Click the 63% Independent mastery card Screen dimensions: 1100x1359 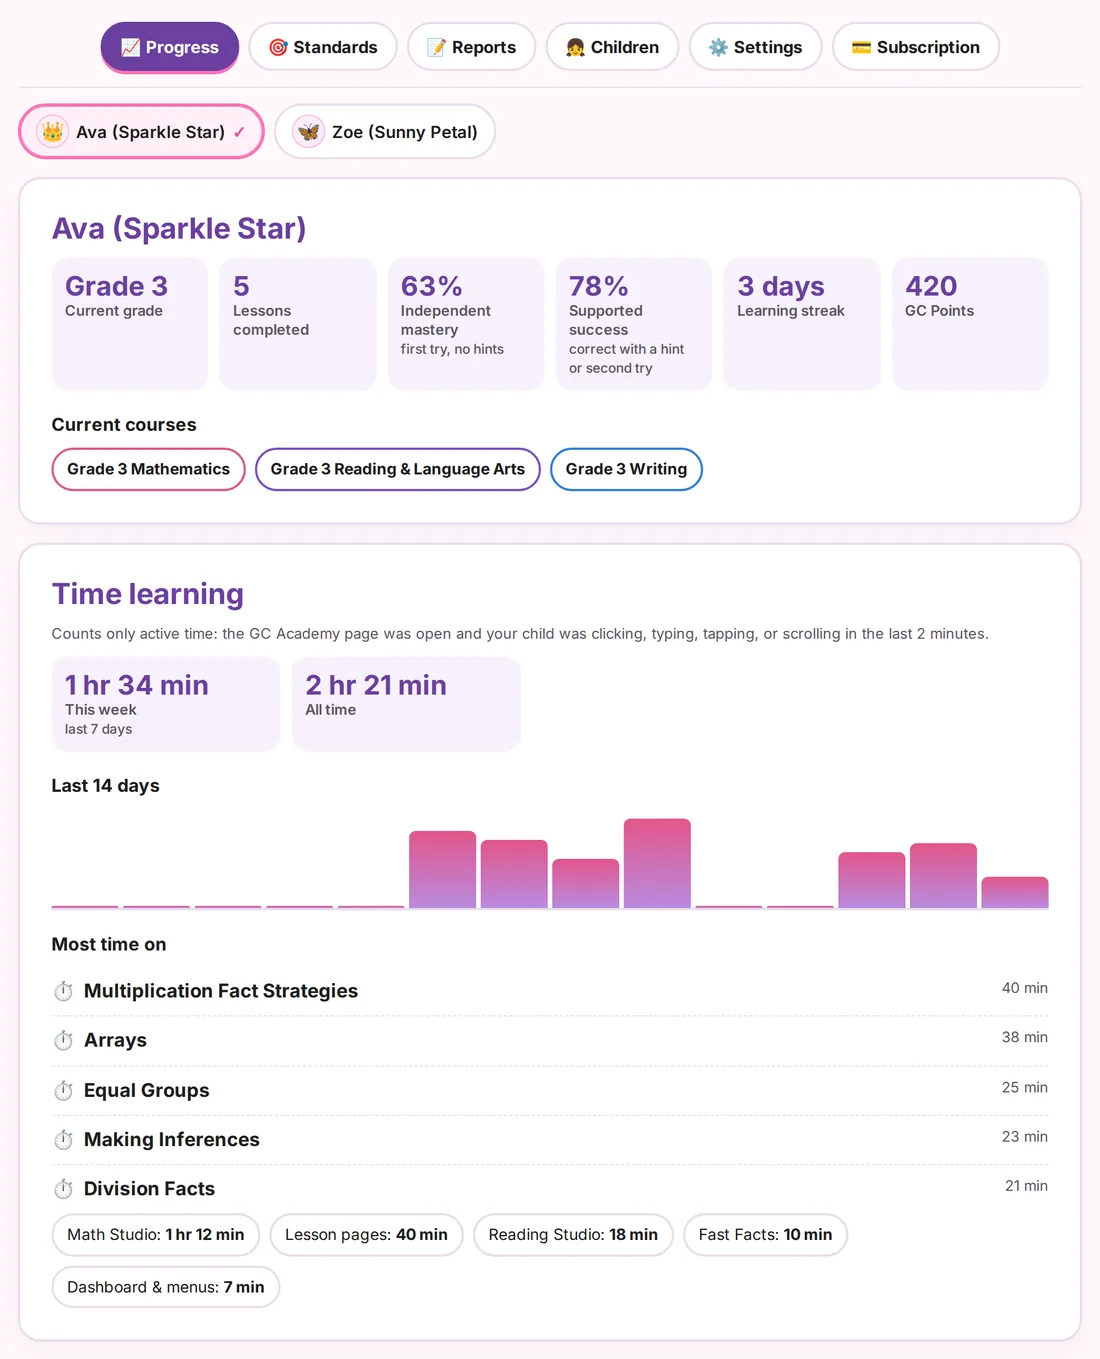tap(466, 324)
